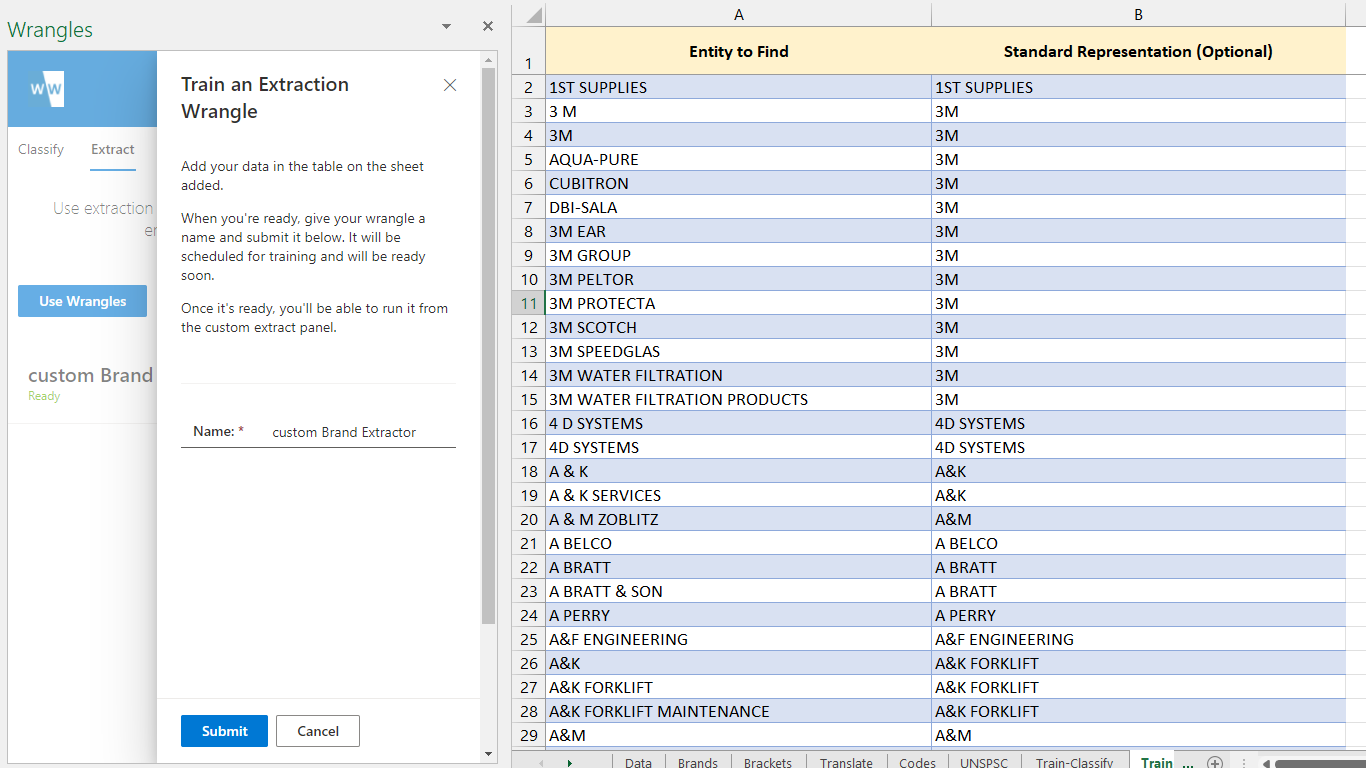This screenshot has height=768, width=1366.
Task: Switch to the Extract tab
Action: point(112,149)
